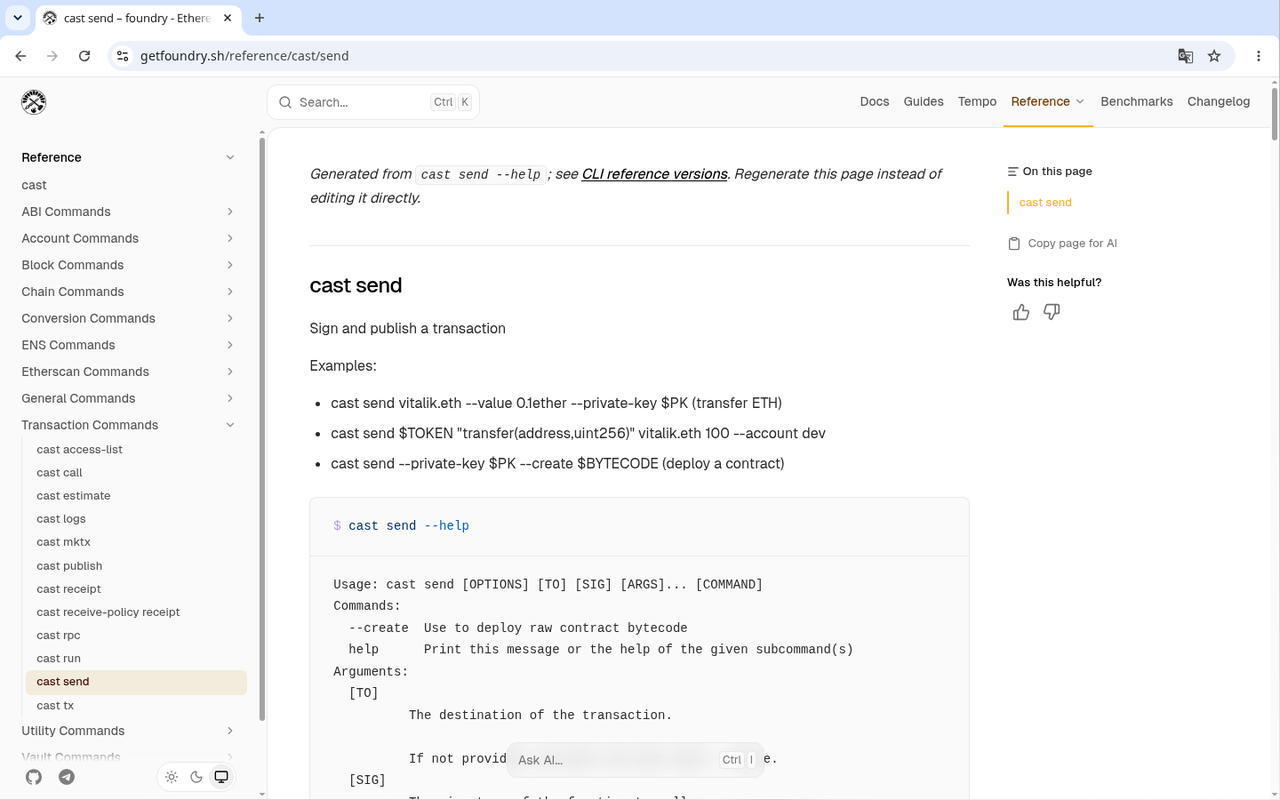
Task: Open cast call in sidebar
Action: click(60, 473)
